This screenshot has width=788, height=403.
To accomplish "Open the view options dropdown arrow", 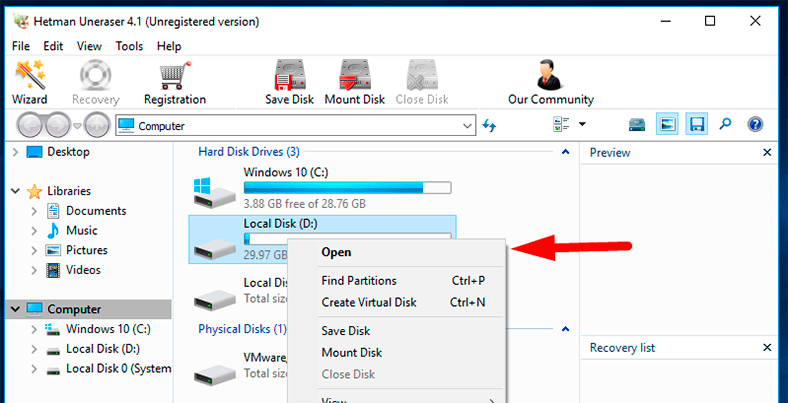I will [582, 124].
